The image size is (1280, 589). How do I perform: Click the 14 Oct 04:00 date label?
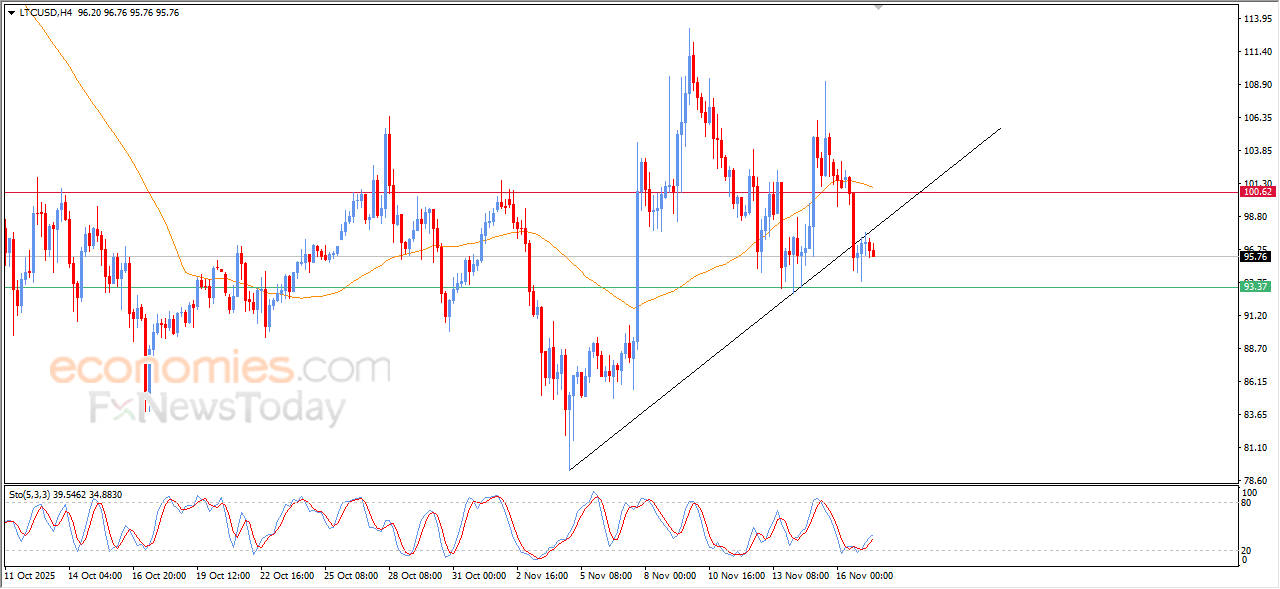click(x=95, y=576)
